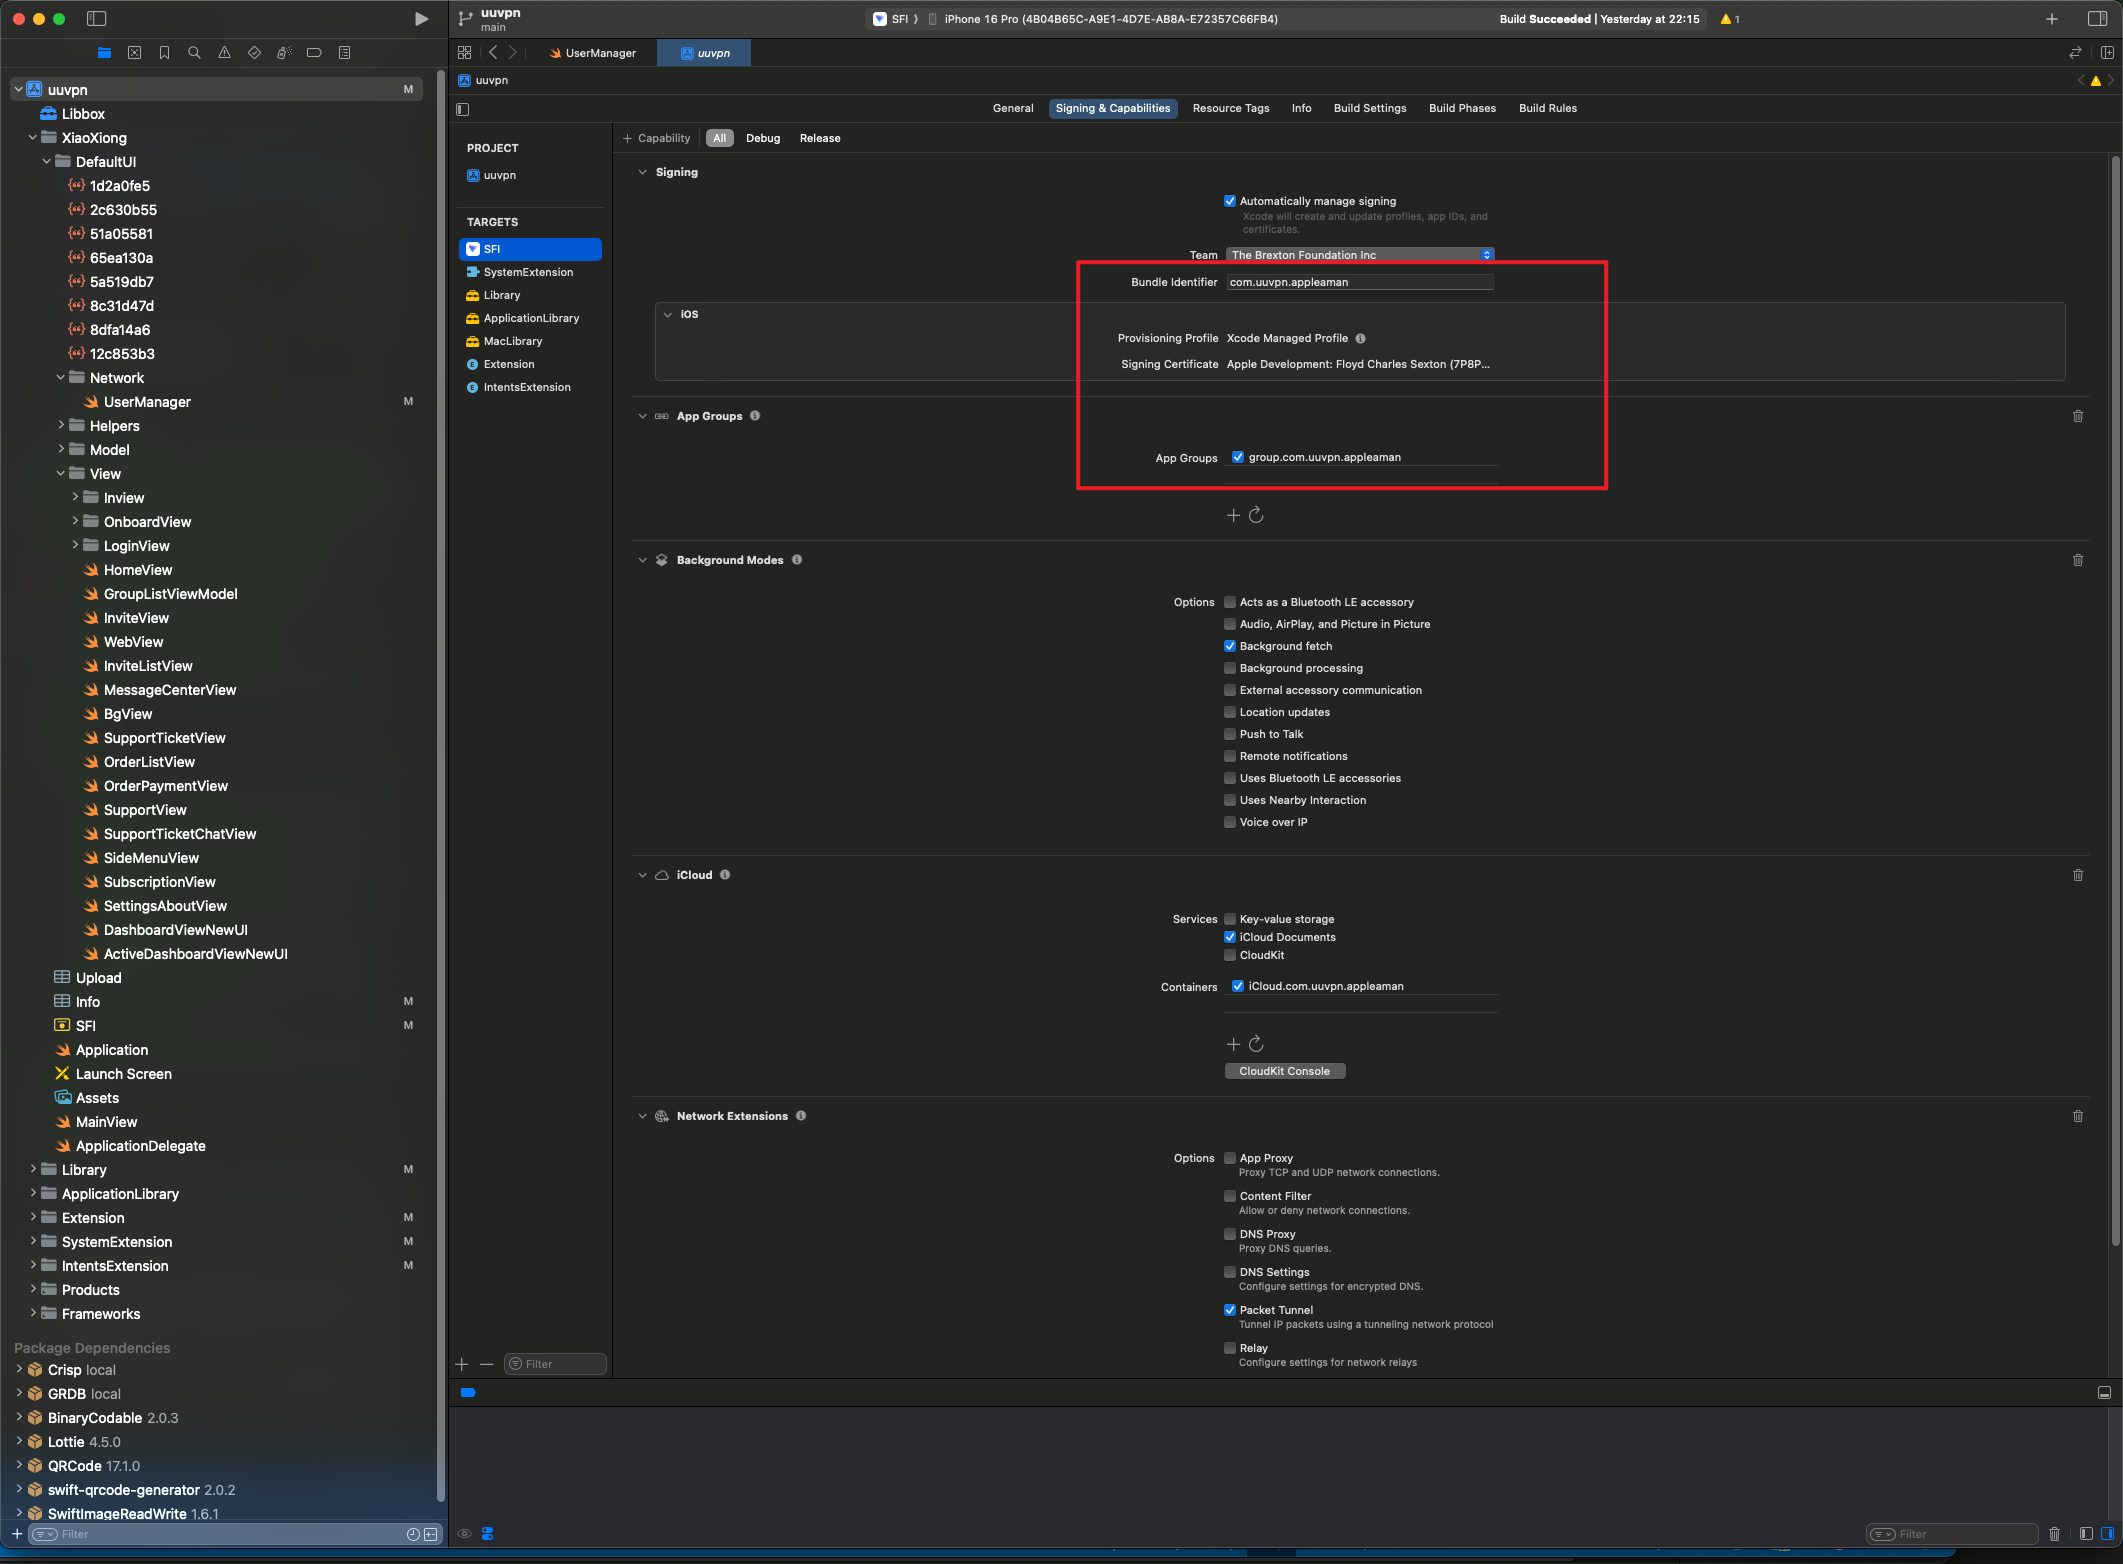The height and width of the screenshot is (1564, 2123).
Task: Collapse the Network Extensions section
Action: click(x=643, y=1116)
